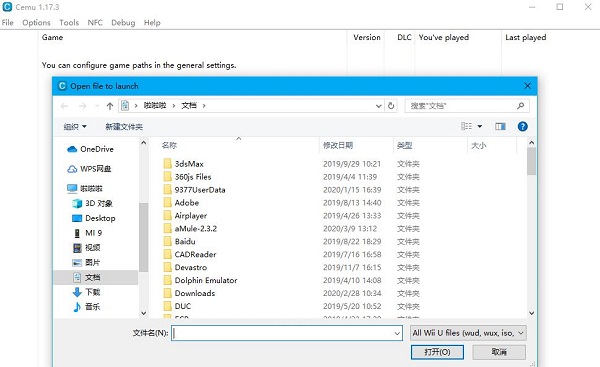The width and height of the screenshot is (600, 367).
Task: Refresh the folder view
Action: pyautogui.click(x=391, y=106)
